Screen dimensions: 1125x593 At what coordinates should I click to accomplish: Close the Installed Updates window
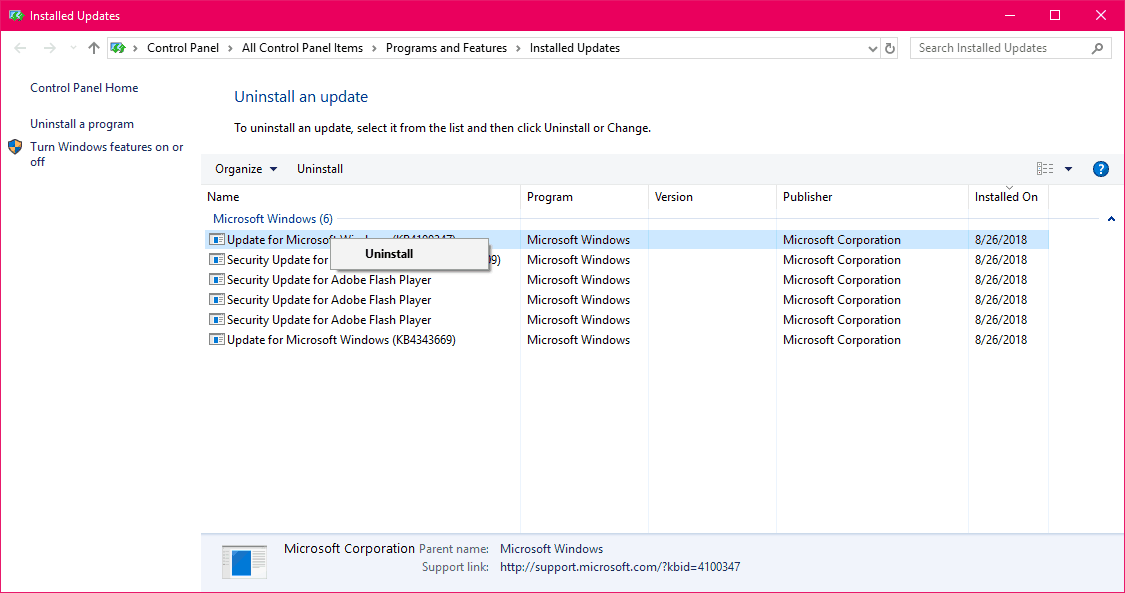[1101, 15]
